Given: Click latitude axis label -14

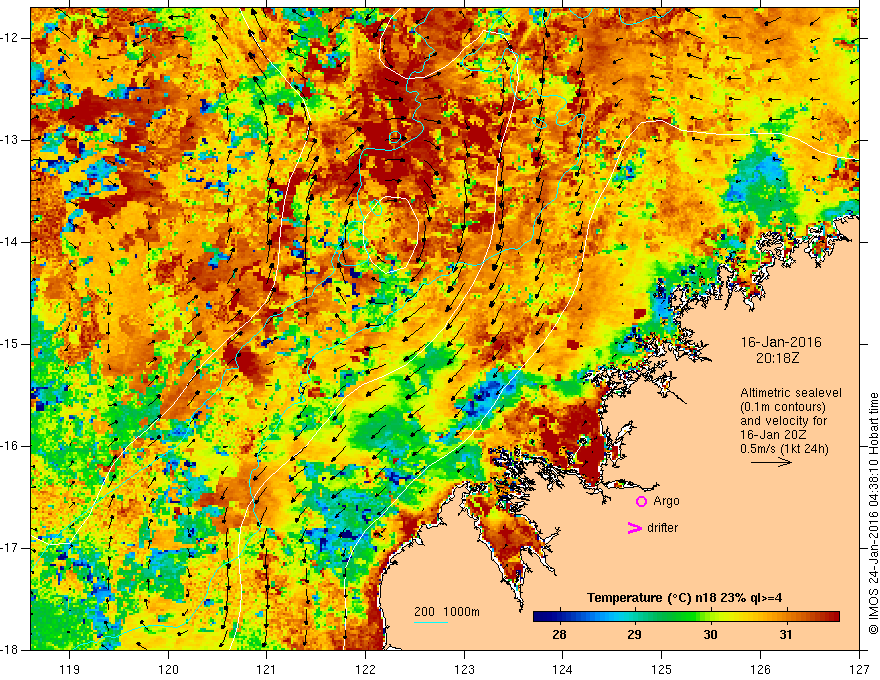Looking at the screenshot, I should (x=10, y=242).
